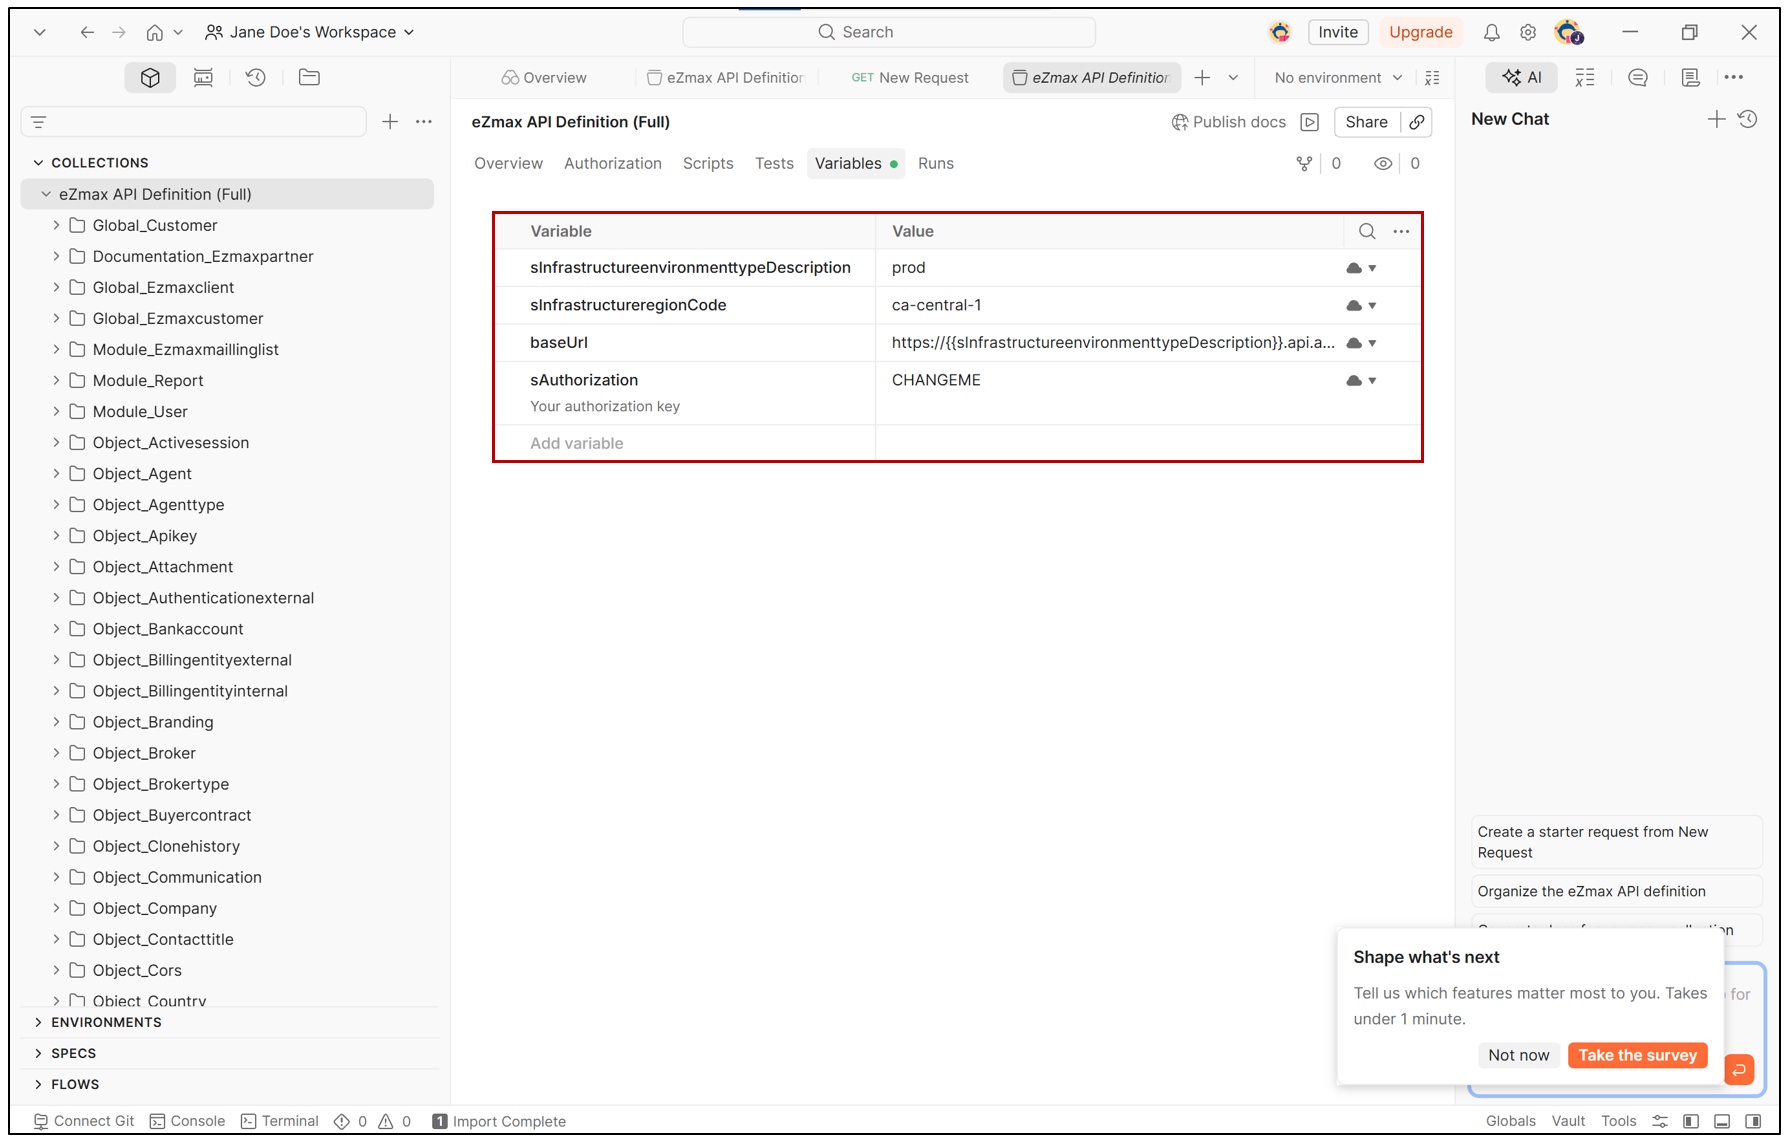
Task: Click Take the survey
Action: coord(1637,1055)
